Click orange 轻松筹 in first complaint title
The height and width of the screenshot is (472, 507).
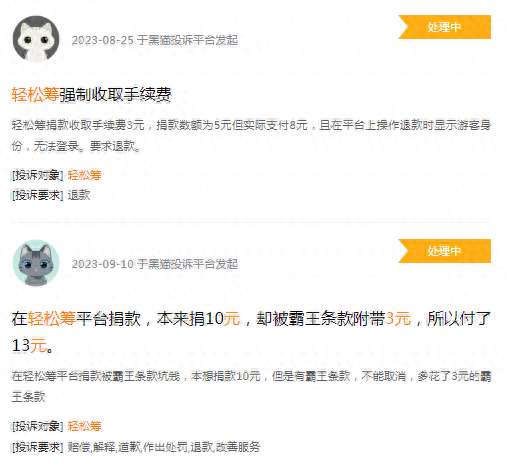[35, 95]
